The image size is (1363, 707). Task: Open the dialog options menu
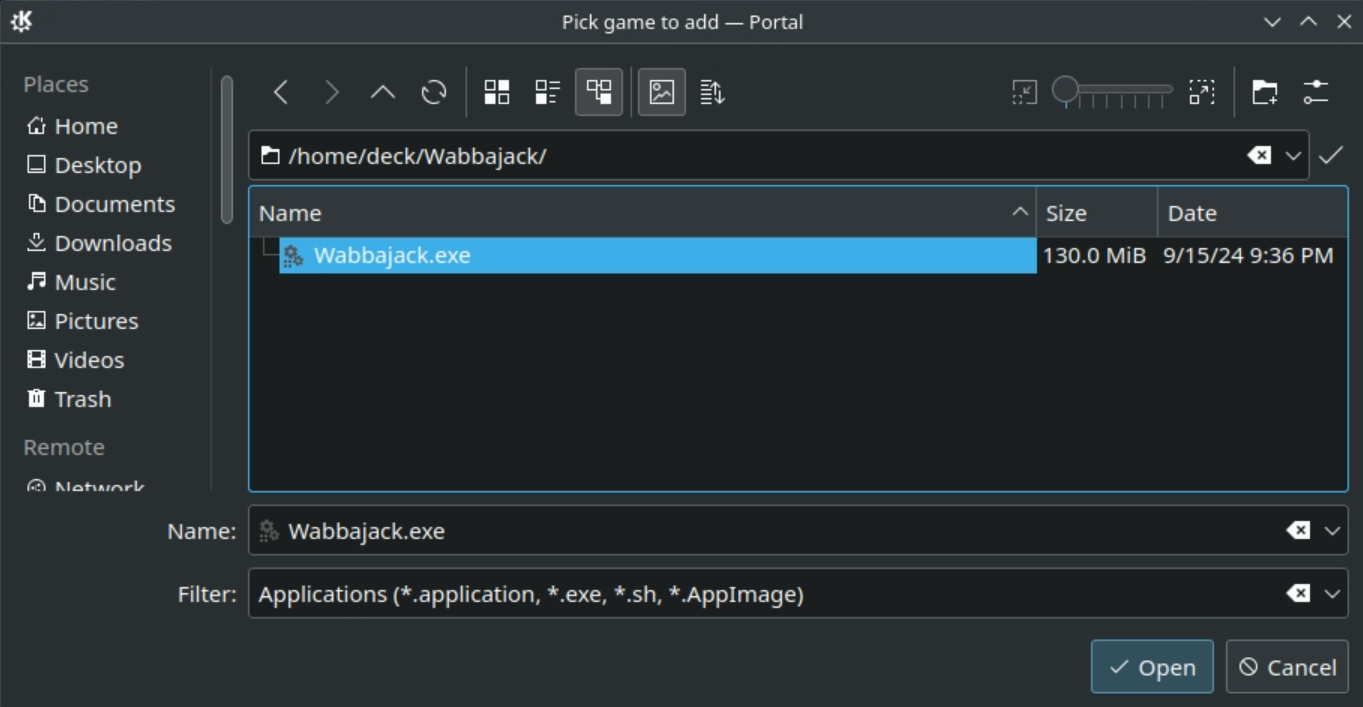[x=1316, y=93]
